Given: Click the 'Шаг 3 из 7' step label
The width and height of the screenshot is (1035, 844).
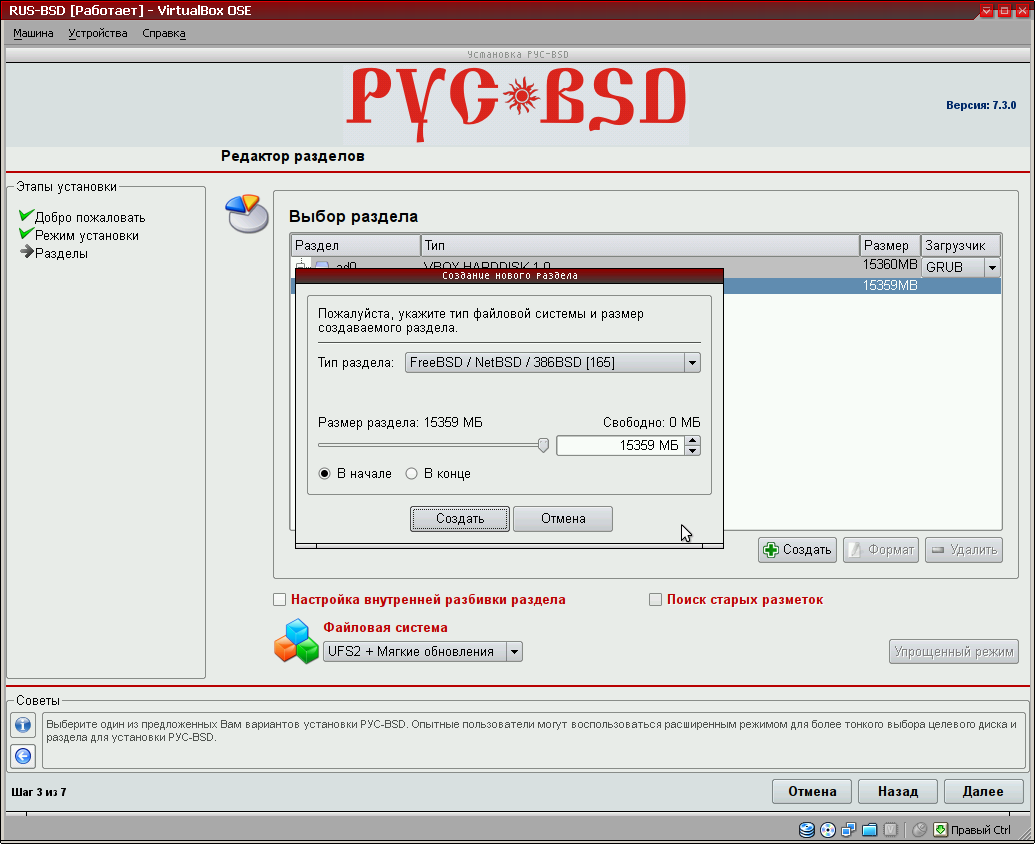Looking at the screenshot, I should [39, 792].
